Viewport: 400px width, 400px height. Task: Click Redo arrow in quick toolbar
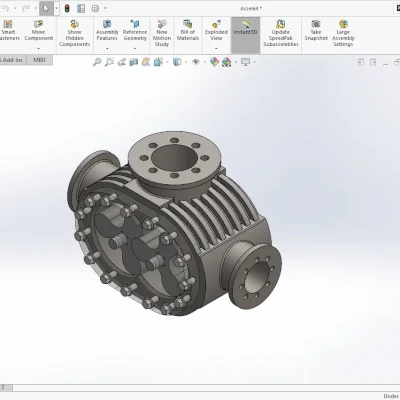click(x=26, y=8)
